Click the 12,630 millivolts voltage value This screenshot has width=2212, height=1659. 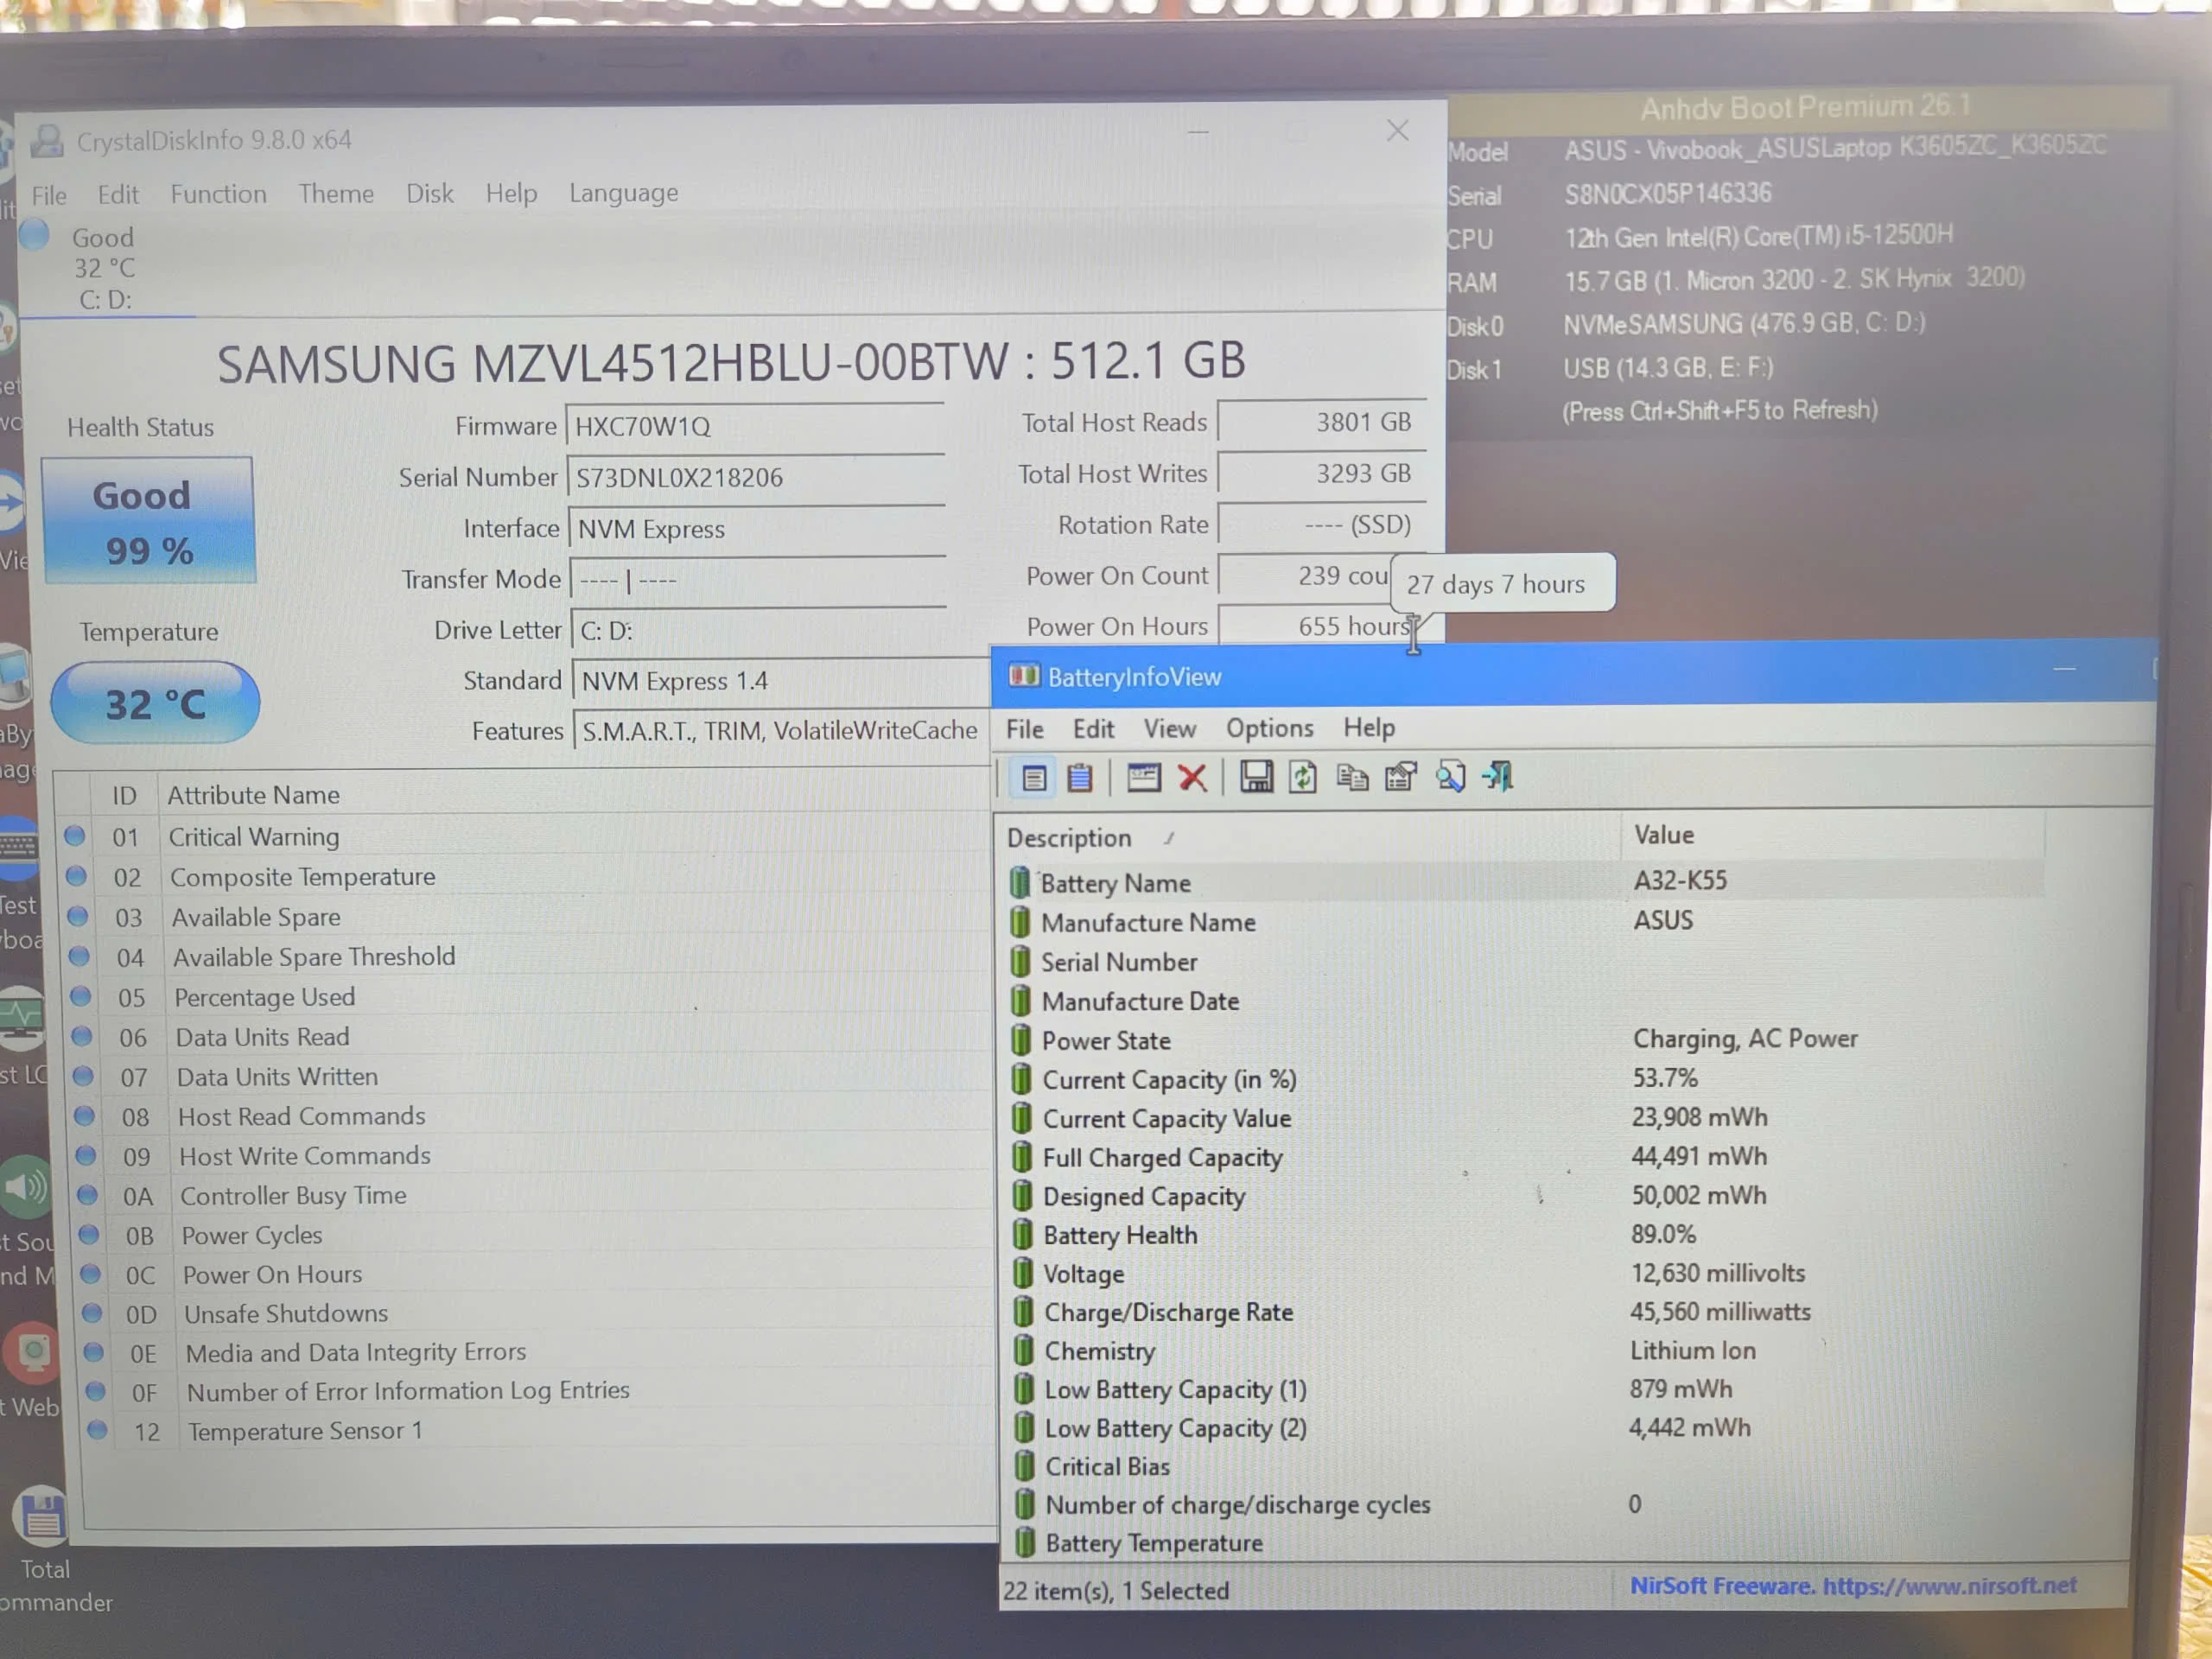click(1718, 1273)
